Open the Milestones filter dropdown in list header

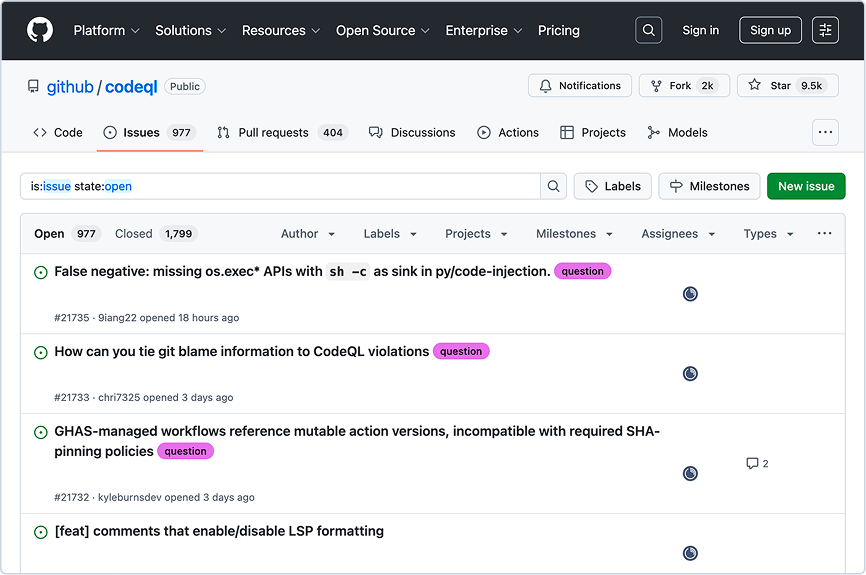574,234
